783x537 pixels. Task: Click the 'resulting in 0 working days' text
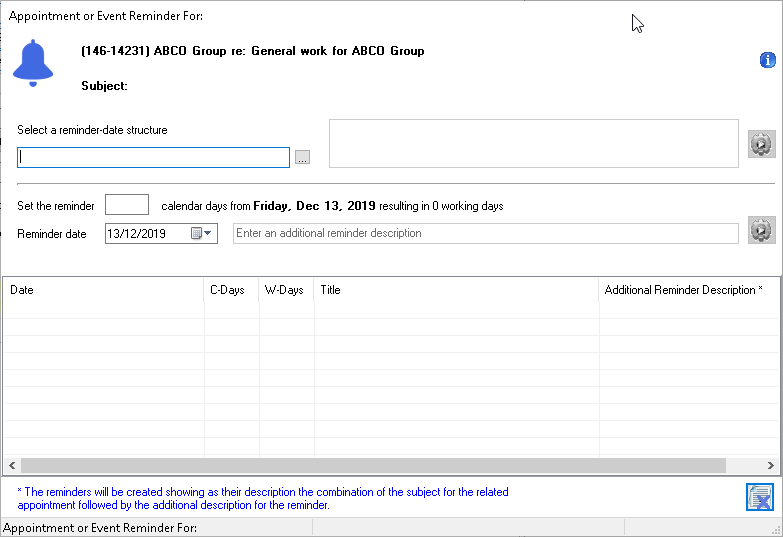click(441, 206)
